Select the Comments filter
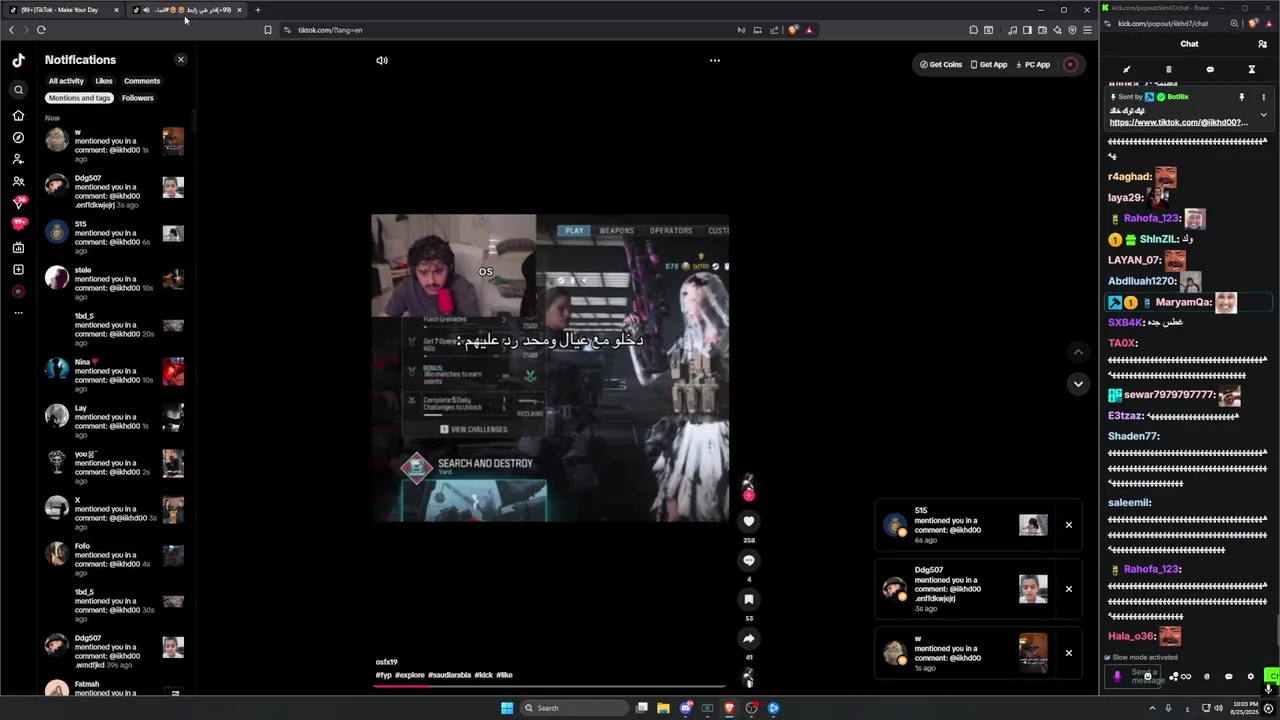Viewport: 1280px width, 720px height. tap(142, 81)
